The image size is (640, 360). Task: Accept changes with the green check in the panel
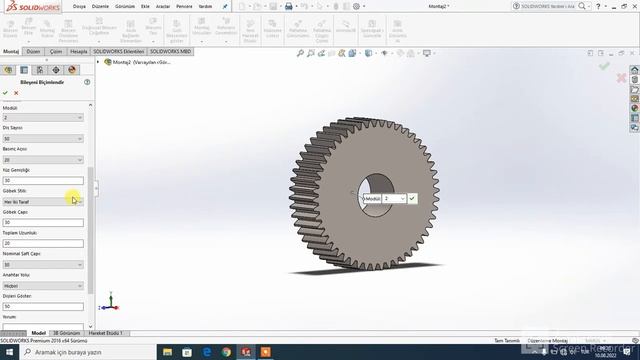[x=5, y=93]
